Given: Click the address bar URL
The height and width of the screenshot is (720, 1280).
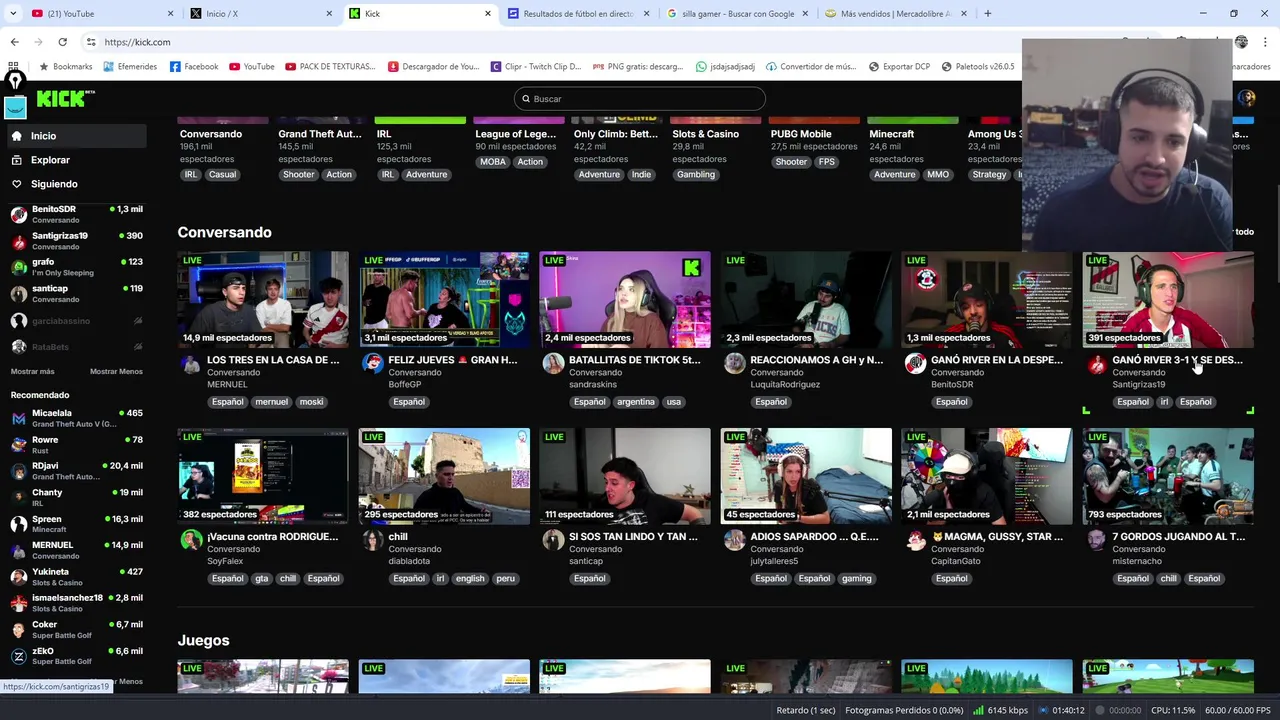Looking at the screenshot, I should point(137,42).
